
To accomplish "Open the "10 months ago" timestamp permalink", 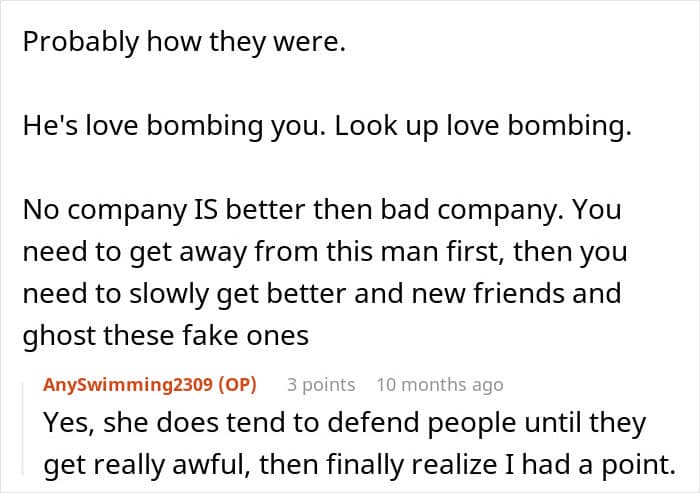I will tap(440, 385).
